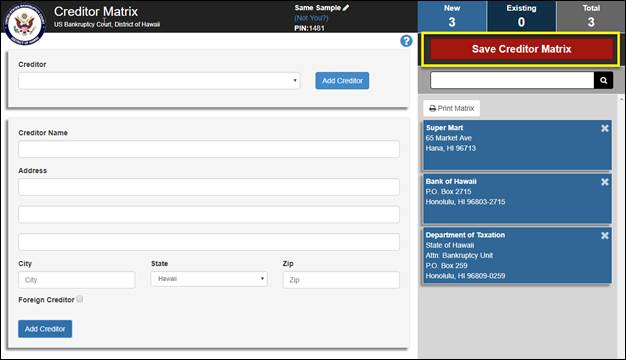Open the Creditor dropdown list

(159, 81)
